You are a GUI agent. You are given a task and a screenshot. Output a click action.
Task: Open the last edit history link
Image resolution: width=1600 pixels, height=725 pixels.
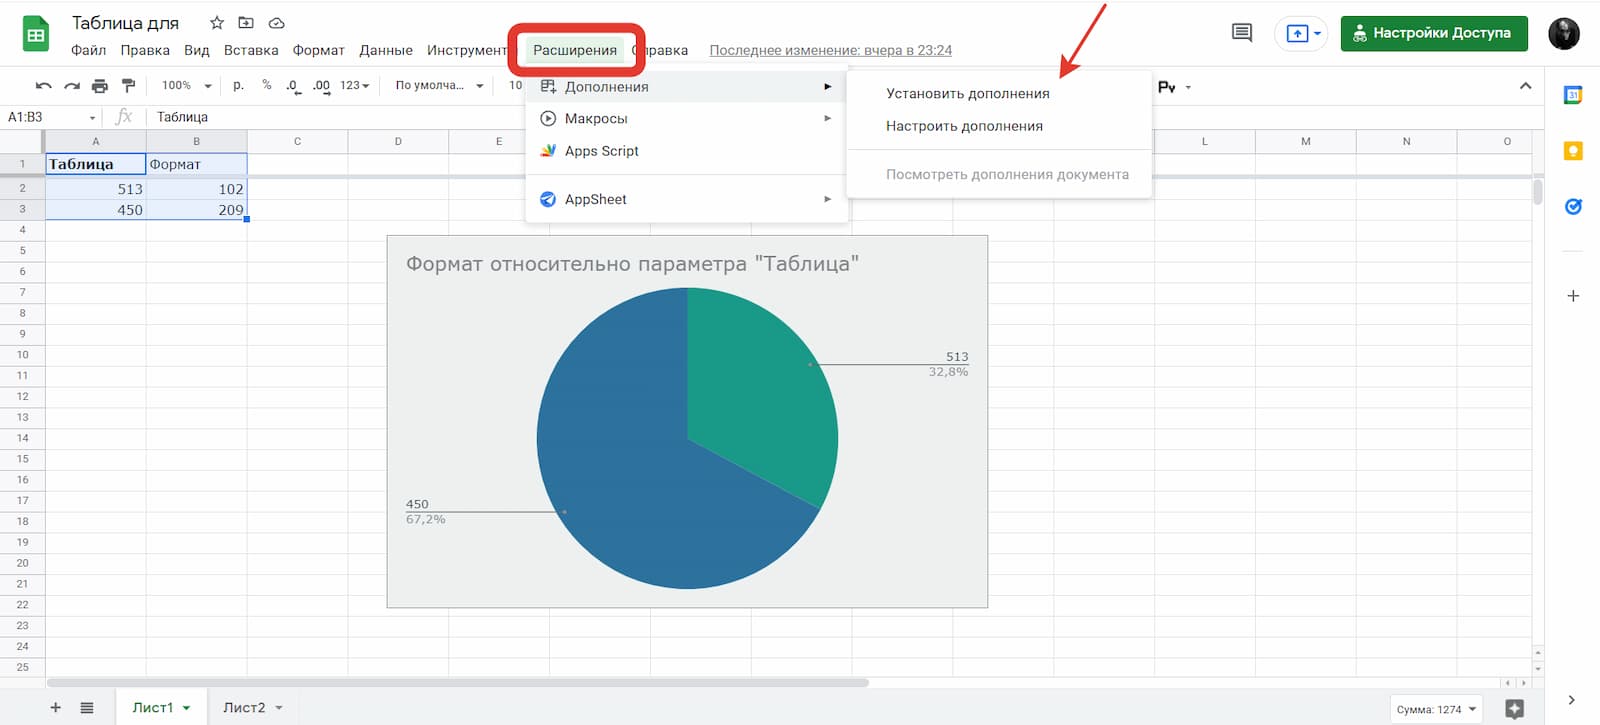pos(830,50)
